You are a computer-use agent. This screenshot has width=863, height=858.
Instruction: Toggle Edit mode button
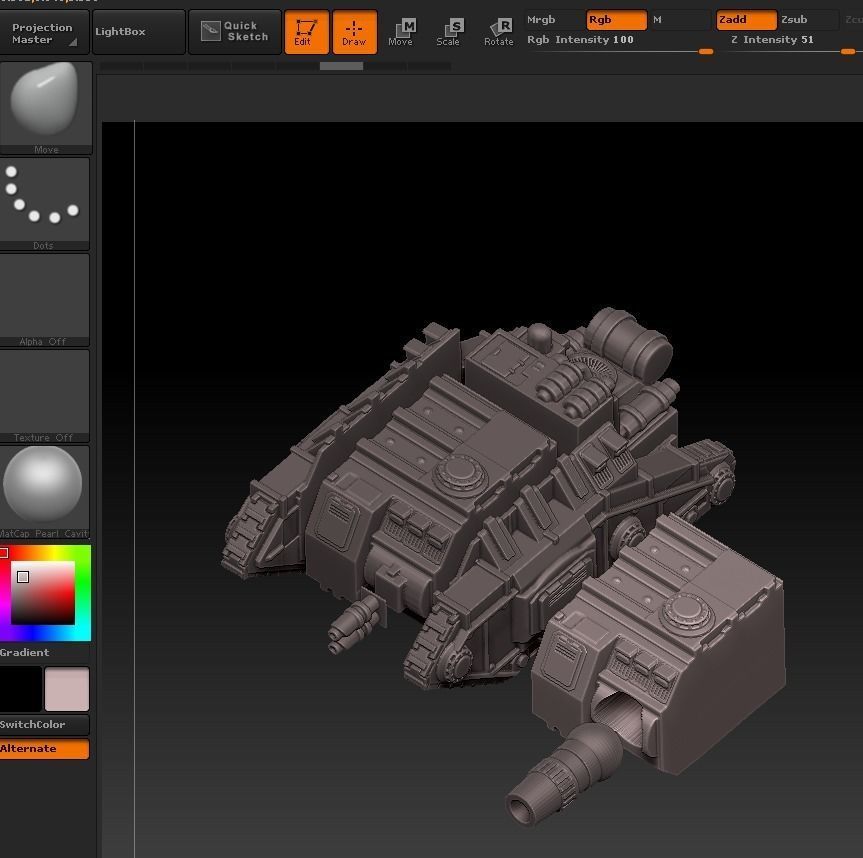click(307, 32)
